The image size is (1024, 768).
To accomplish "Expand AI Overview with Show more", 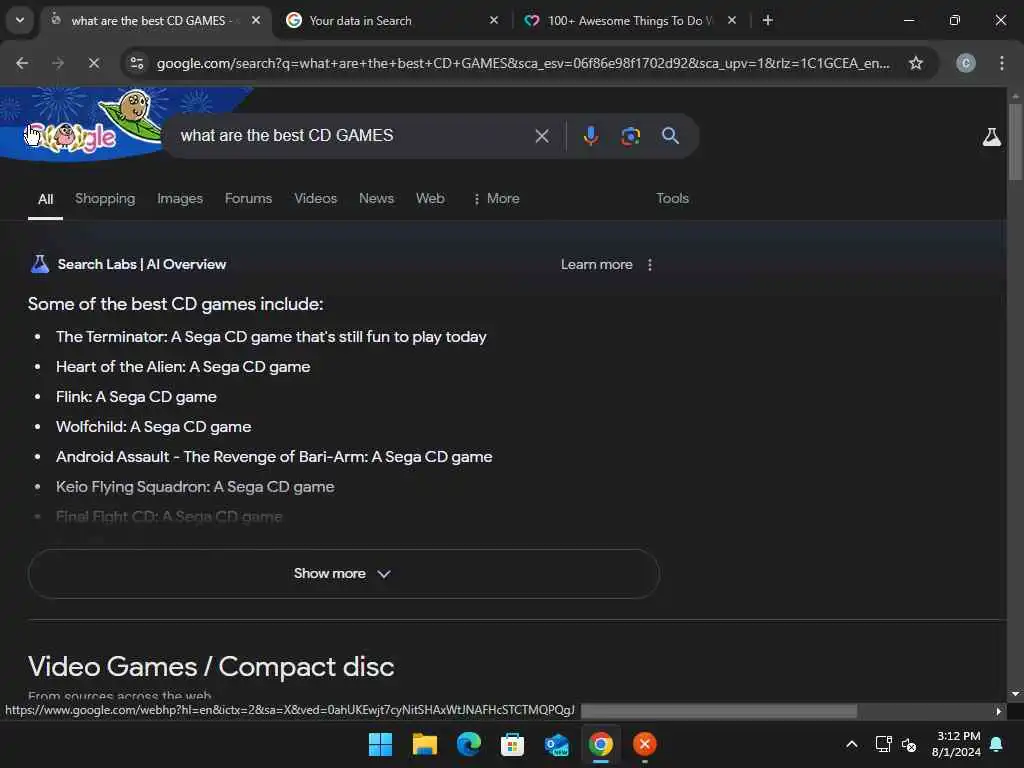I will (x=344, y=573).
